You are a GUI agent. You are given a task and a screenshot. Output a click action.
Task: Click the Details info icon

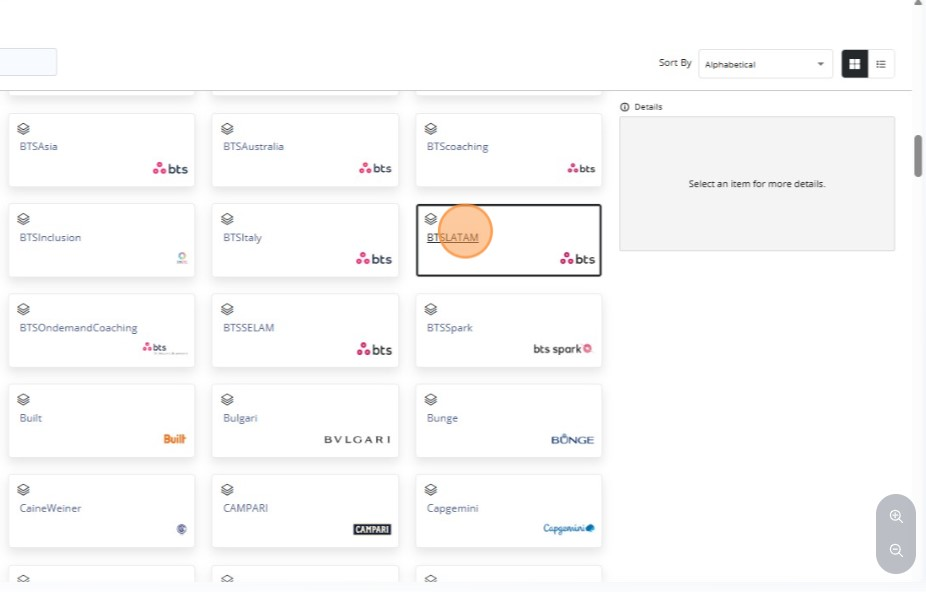(625, 107)
